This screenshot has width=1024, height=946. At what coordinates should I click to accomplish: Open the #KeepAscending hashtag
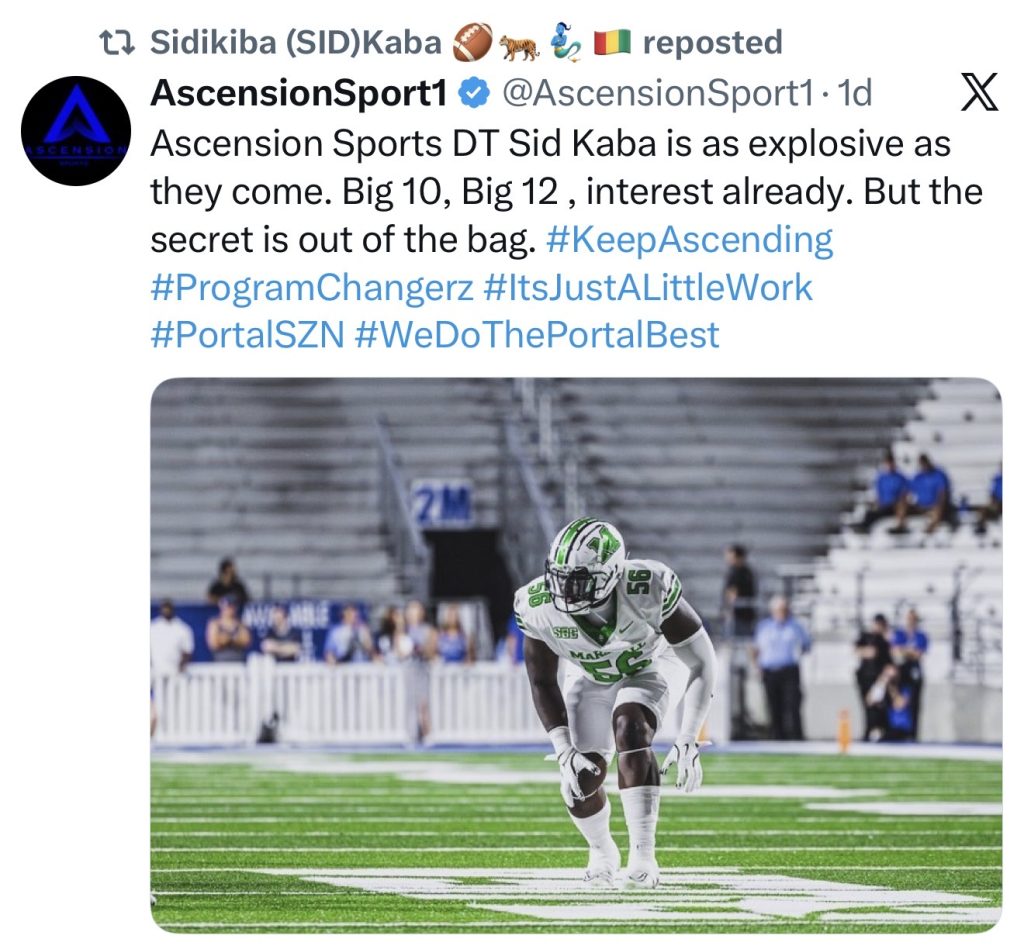(x=690, y=241)
